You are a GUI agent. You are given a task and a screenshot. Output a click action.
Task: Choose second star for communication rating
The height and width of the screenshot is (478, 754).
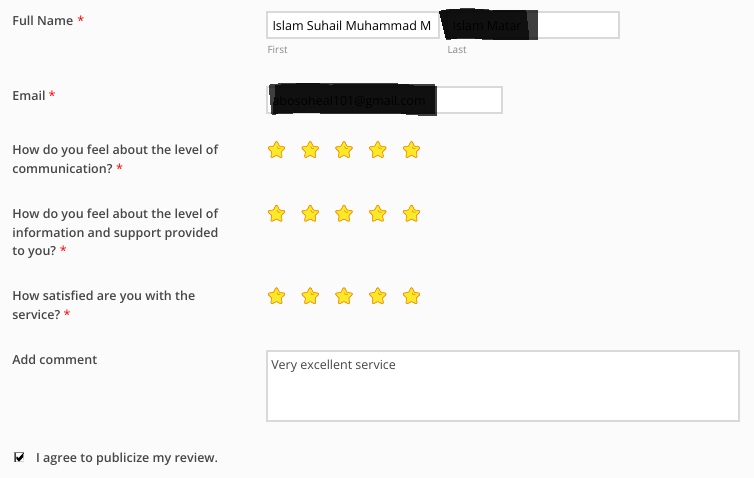pyautogui.click(x=310, y=150)
